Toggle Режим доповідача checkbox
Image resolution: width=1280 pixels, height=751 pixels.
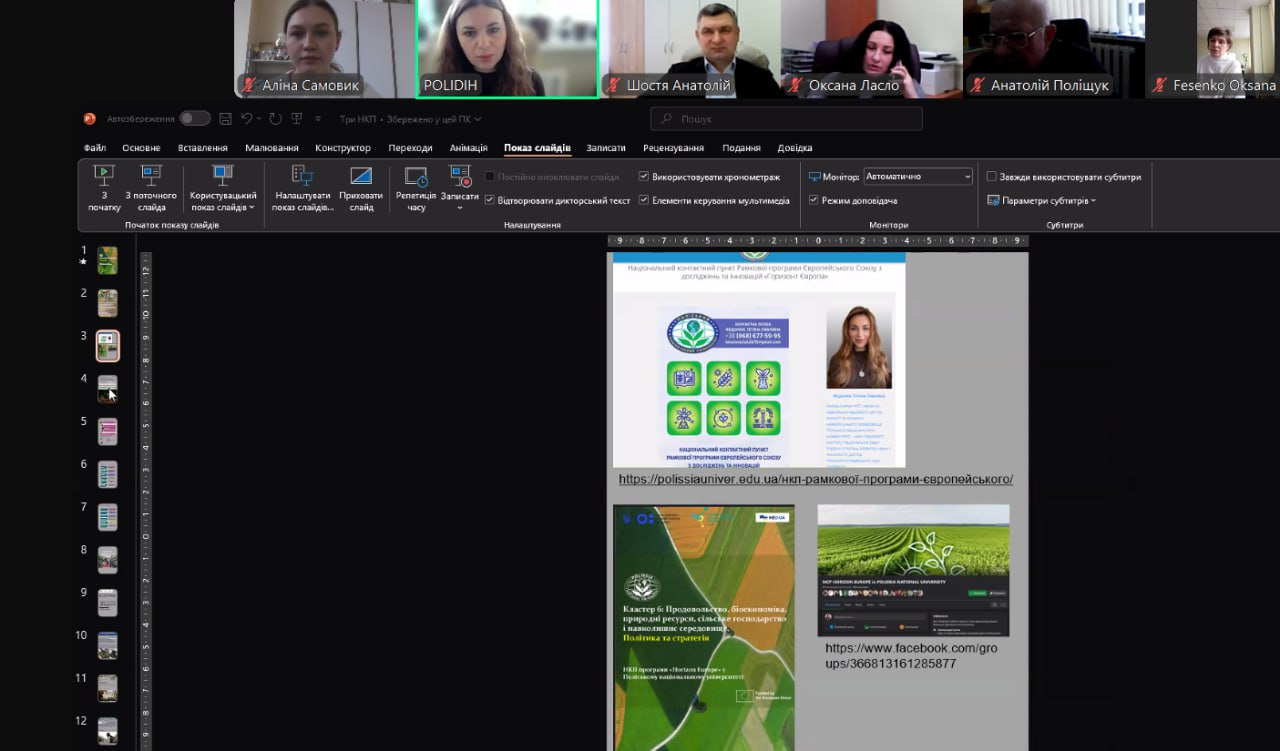814,200
